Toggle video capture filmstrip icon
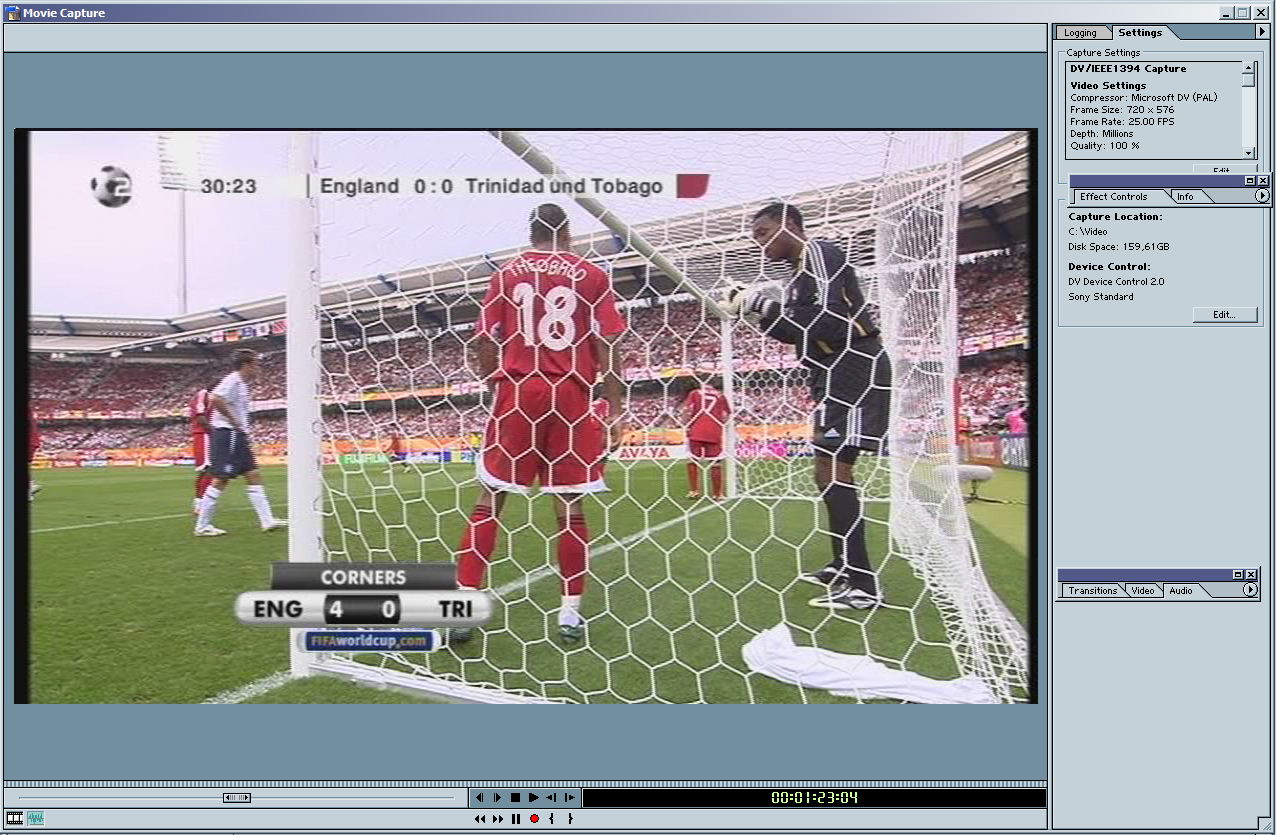This screenshot has width=1276, height=835. [15, 818]
